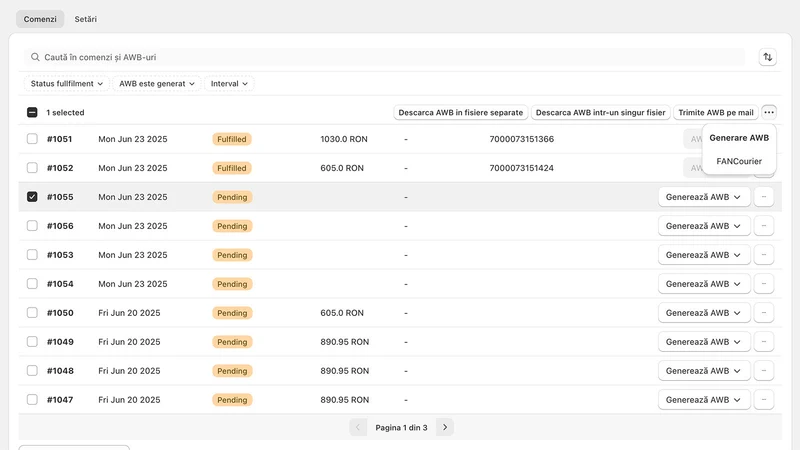The image size is (800, 450).
Task: Go to next page of orders
Action: point(445,428)
